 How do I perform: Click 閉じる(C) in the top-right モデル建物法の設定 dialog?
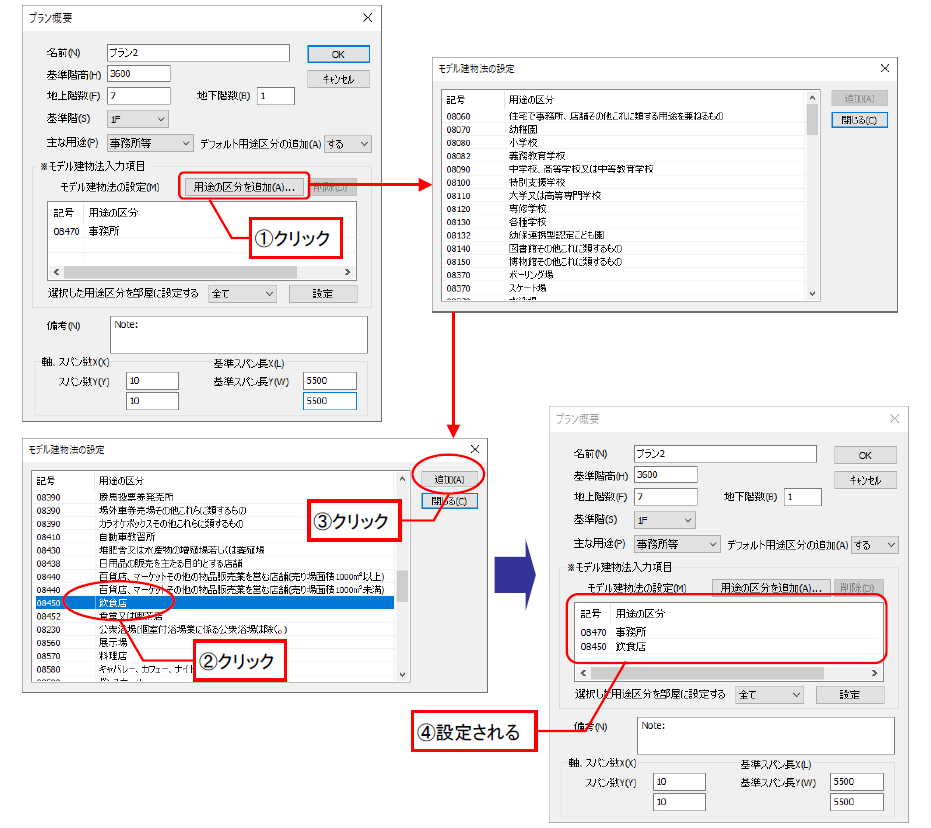coord(859,120)
